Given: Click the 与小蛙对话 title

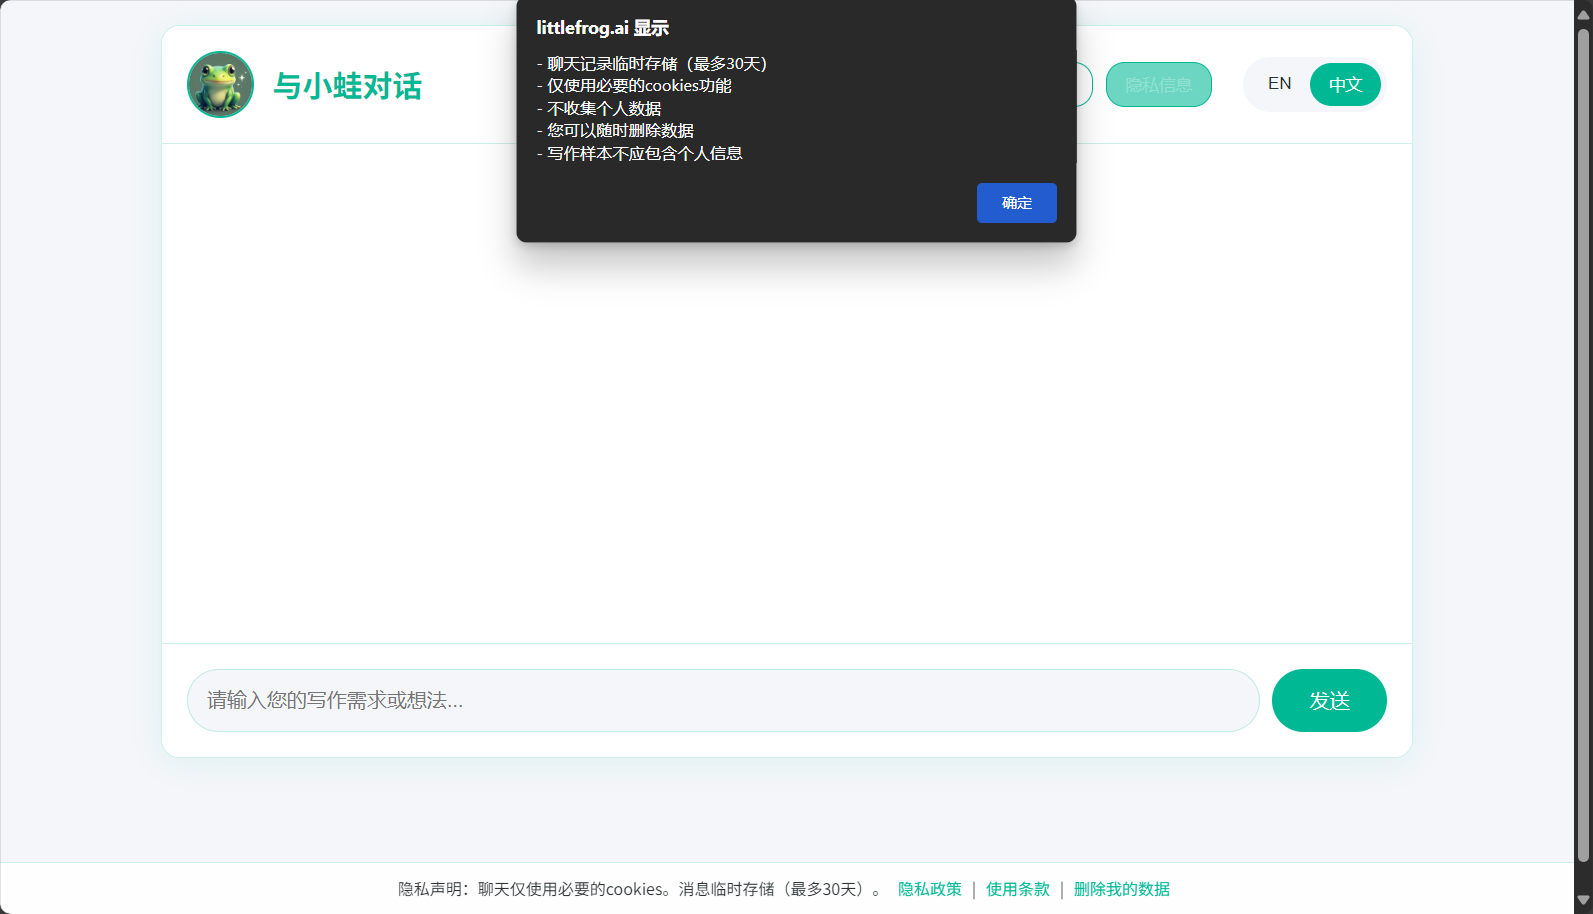Looking at the screenshot, I should [x=347, y=86].
